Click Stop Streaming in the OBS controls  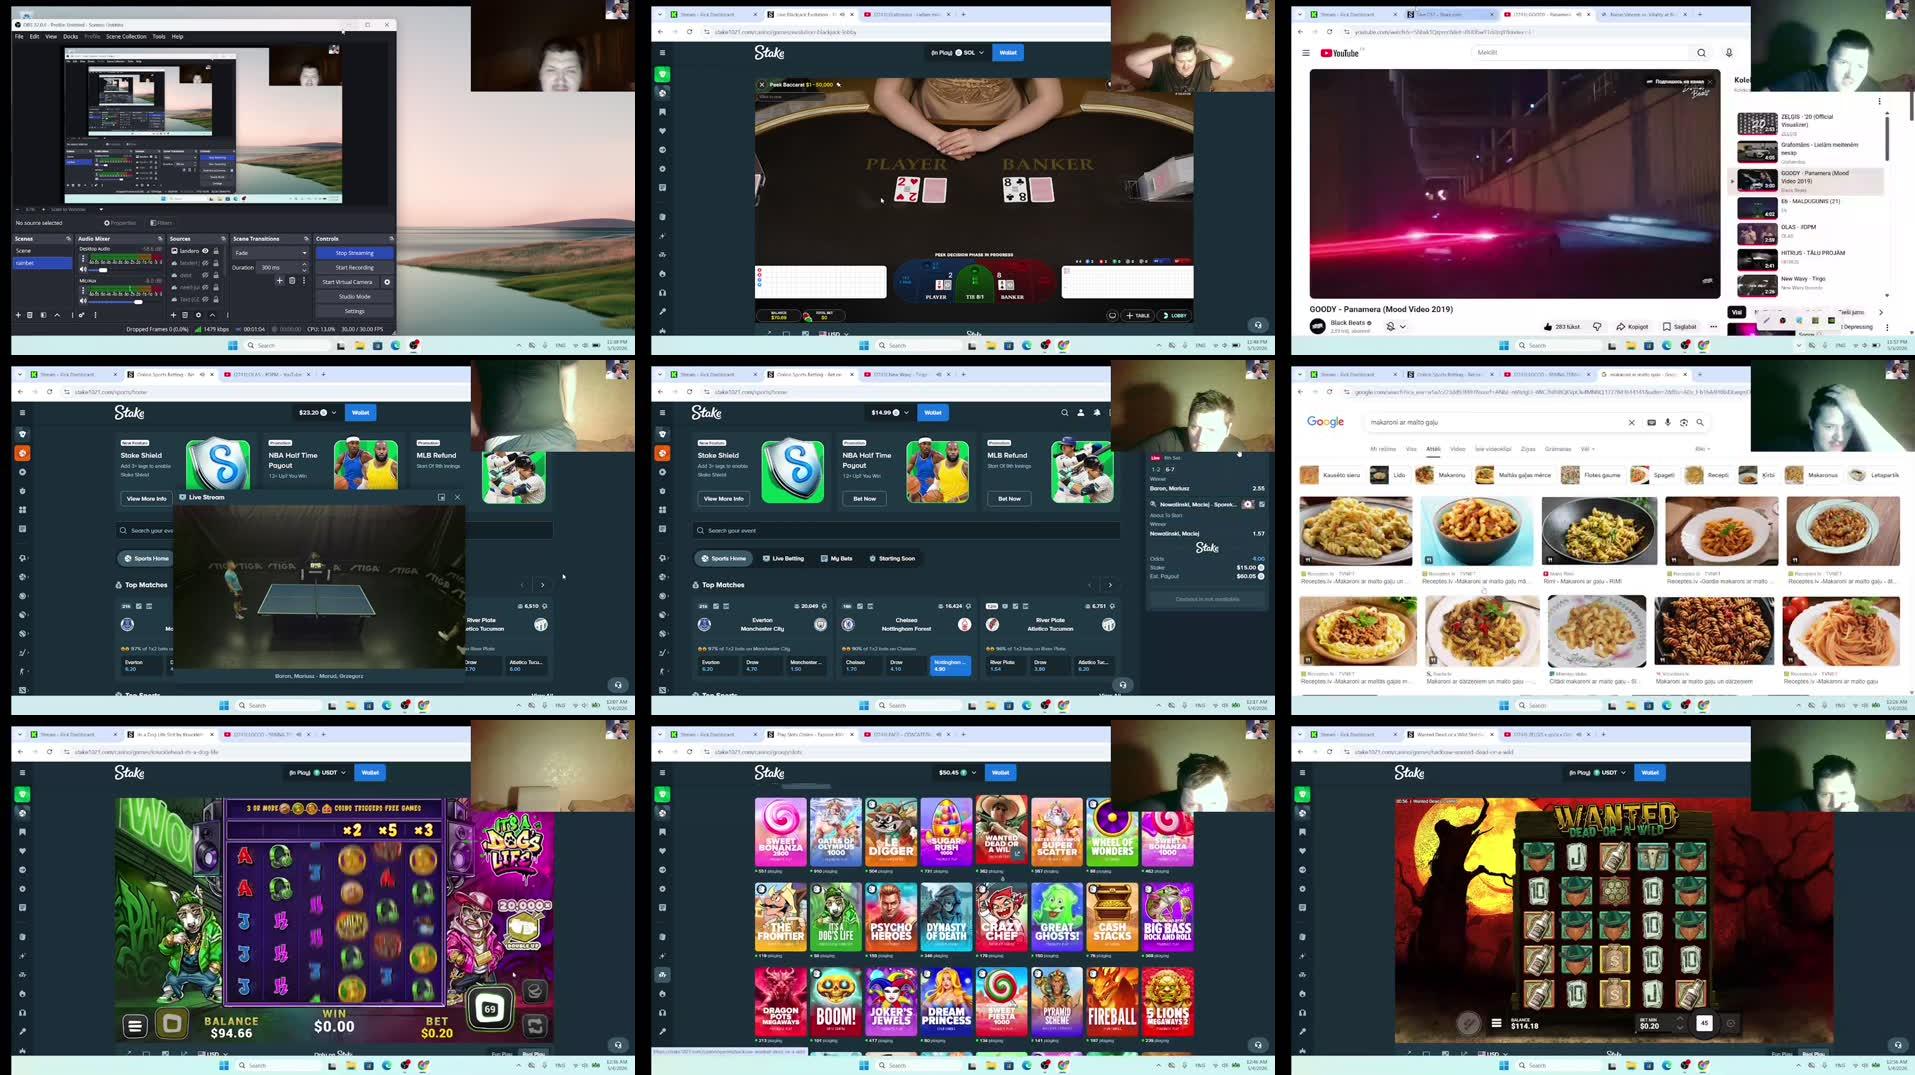pyautogui.click(x=354, y=253)
